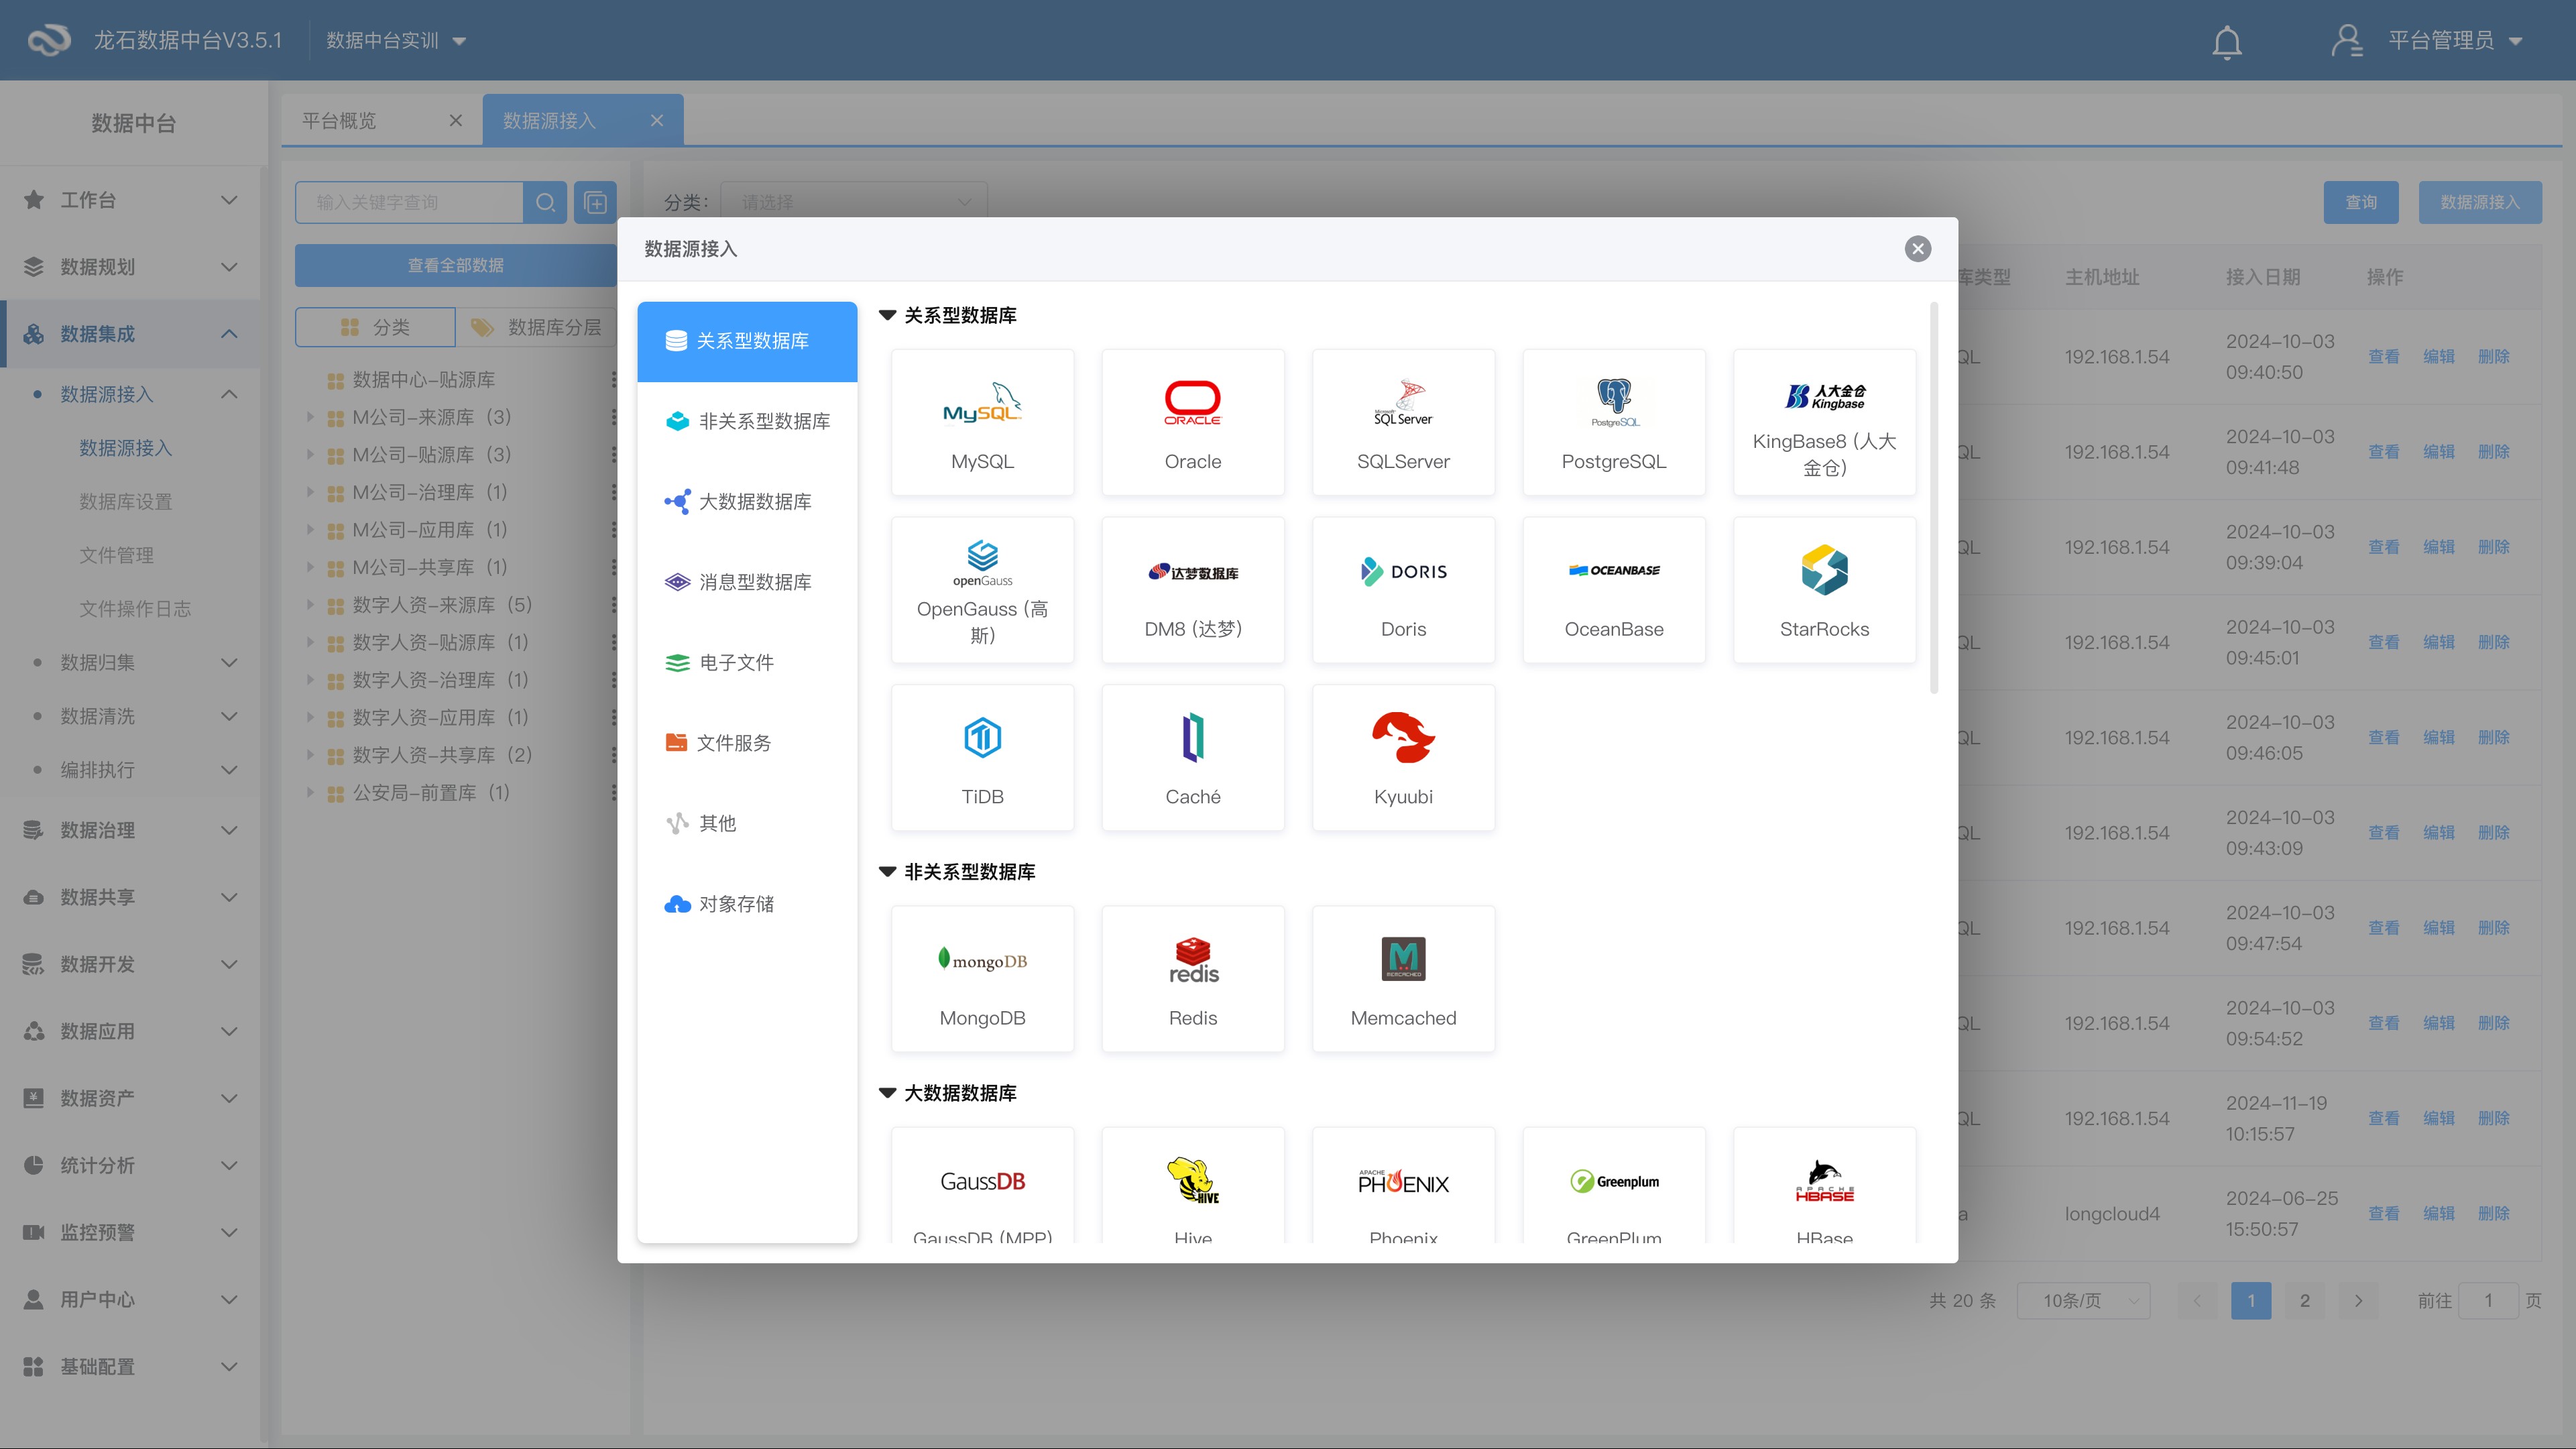The width and height of the screenshot is (2576, 1449).
Task: Select the Doris data source card
Action: click(1403, 590)
